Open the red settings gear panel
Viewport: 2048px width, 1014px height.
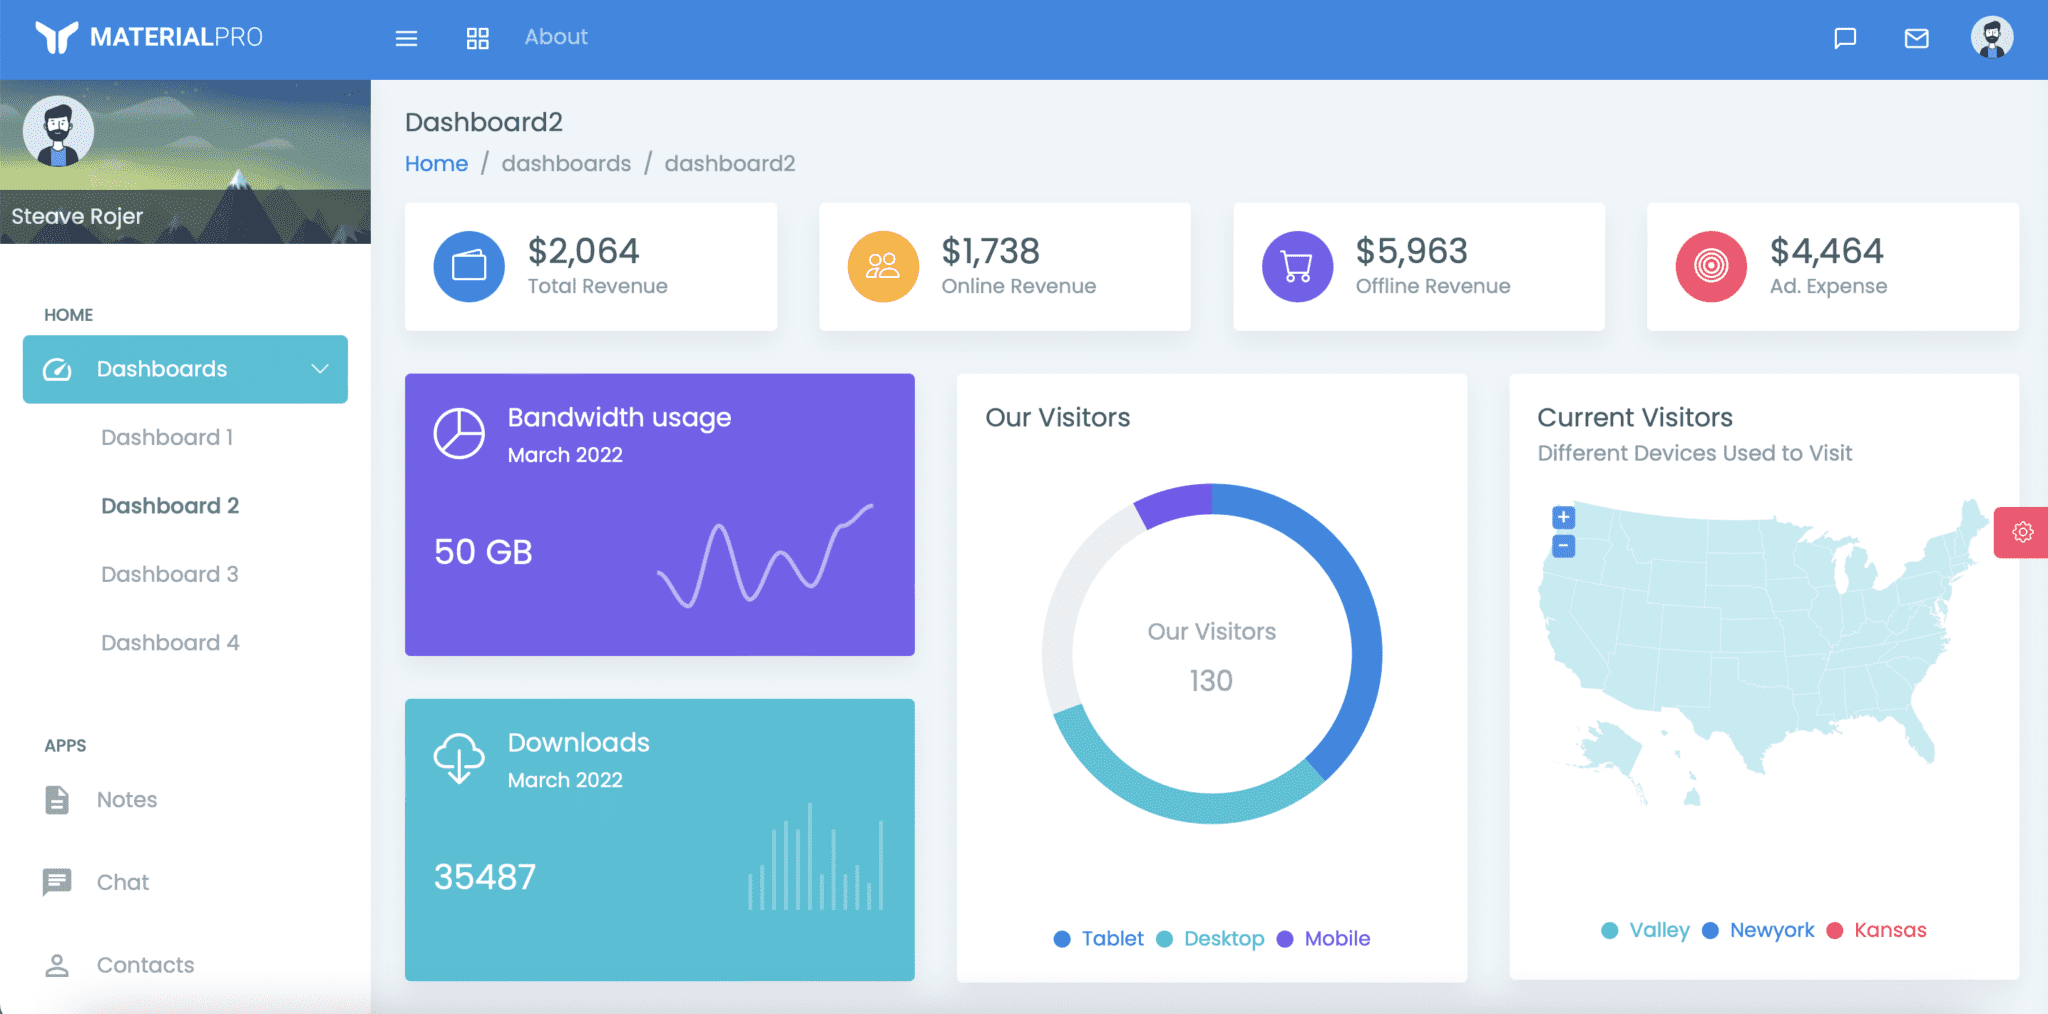[2022, 532]
